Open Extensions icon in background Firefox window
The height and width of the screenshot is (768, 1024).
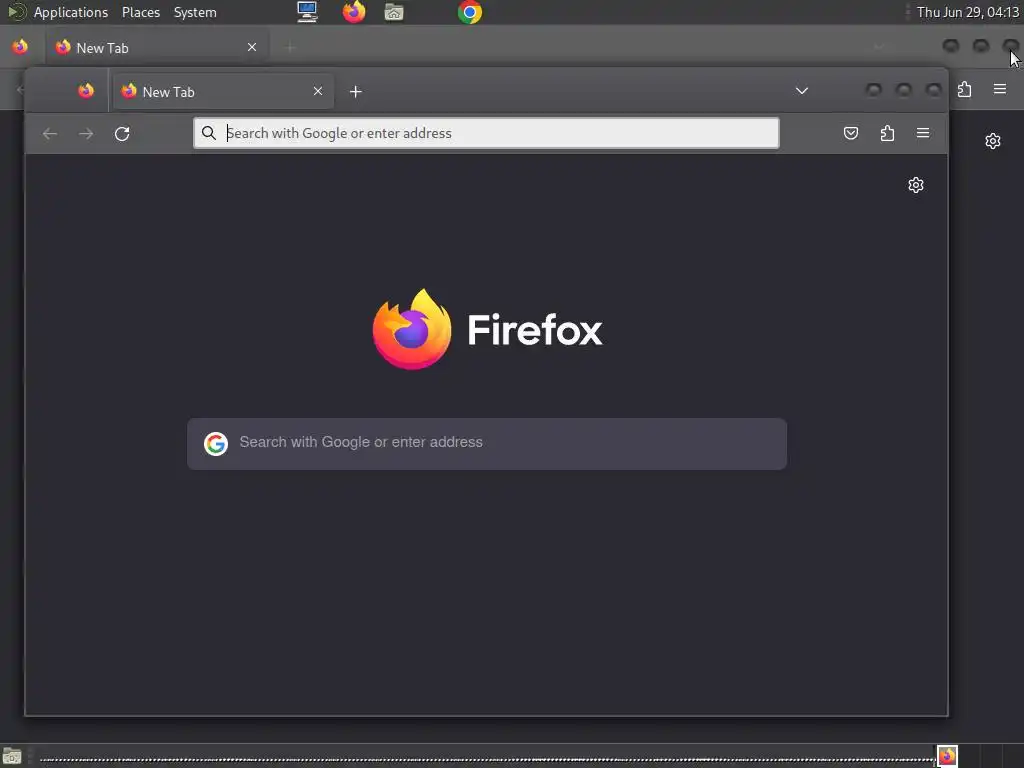(965, 89)
